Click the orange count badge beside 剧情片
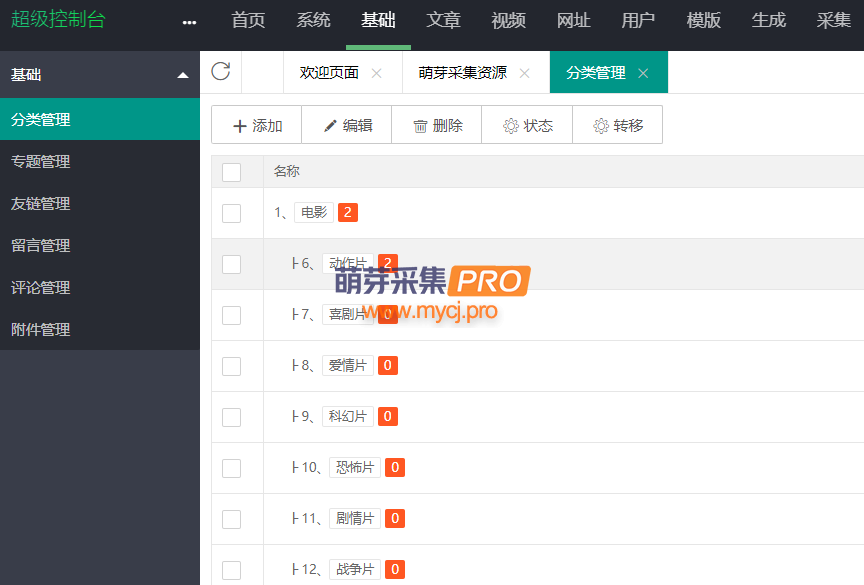The image size is (864, 585). pyautogui.click(x=395, y=518)
